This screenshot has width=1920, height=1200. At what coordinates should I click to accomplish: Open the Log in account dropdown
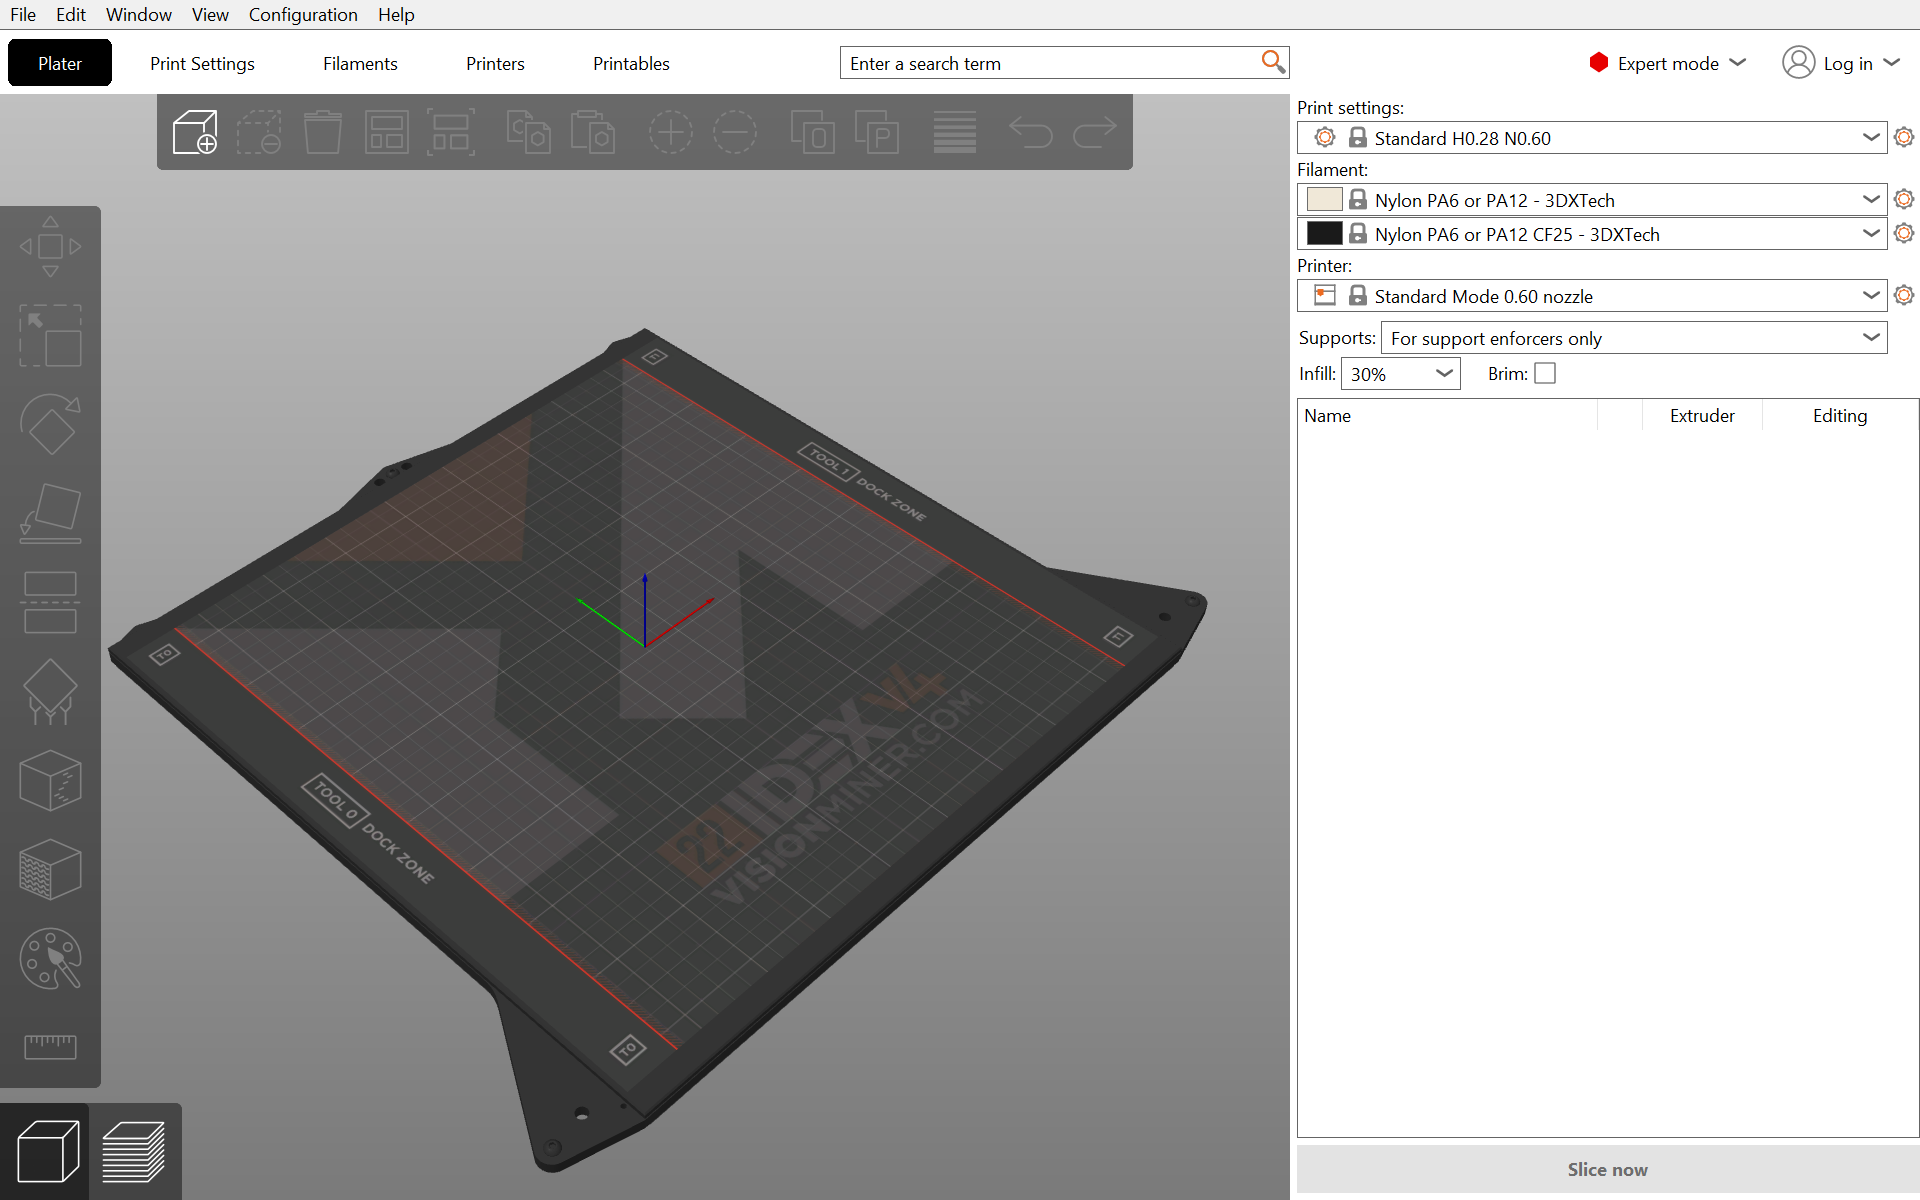1841,63
